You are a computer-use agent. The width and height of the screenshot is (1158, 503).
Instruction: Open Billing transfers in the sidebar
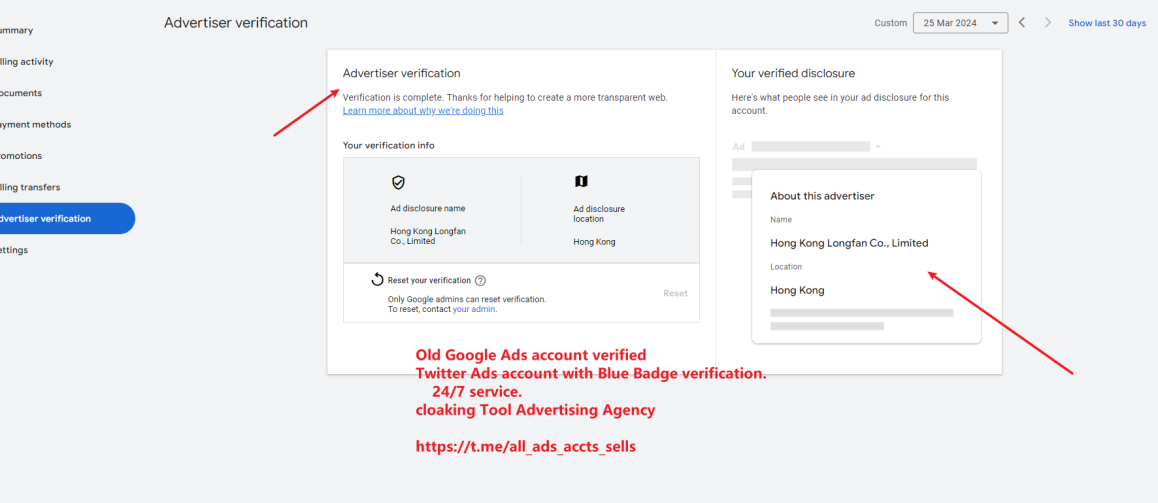click(x=30, y=188)
